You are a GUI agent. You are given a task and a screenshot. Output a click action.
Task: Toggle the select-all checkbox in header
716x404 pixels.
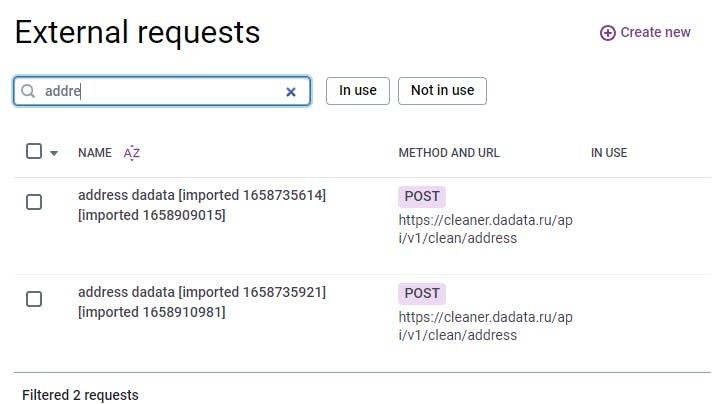pyautogui.click(x=34, y=152)
